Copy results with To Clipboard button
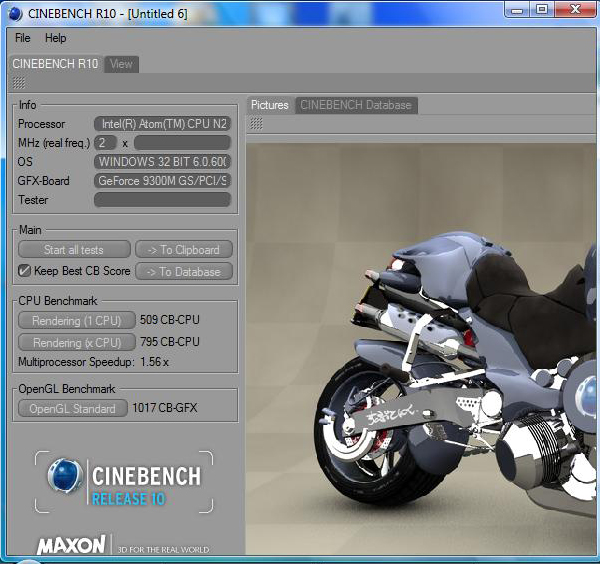Image resolution: width=600 pixels, height=564 pixels. [184, 249]
